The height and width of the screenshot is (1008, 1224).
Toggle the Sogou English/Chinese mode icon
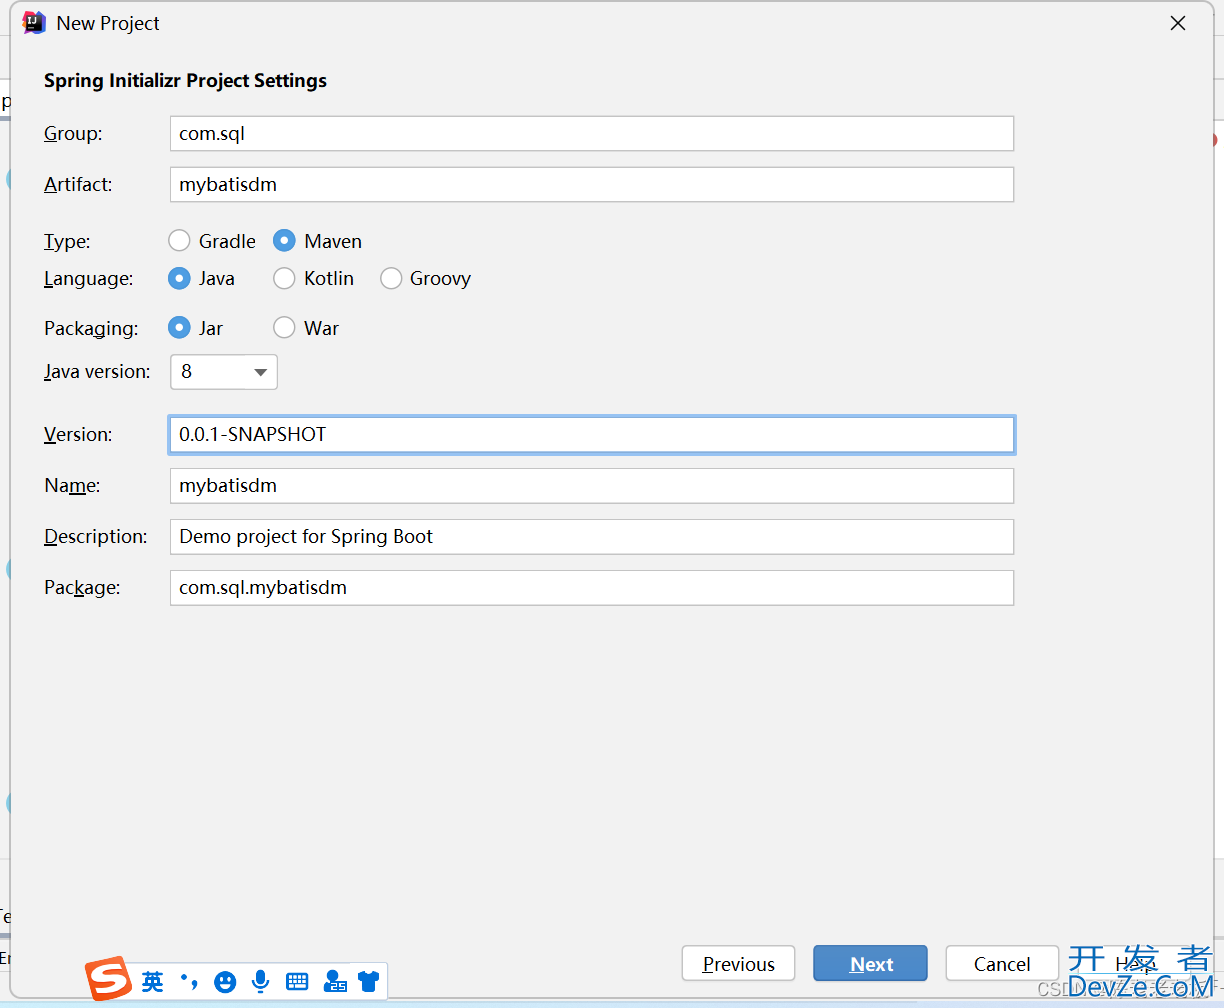pyautogui.click(x=152, y=982)
